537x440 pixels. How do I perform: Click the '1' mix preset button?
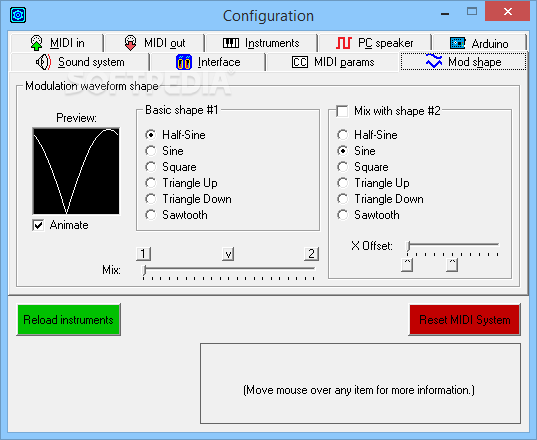[x=143, y=254]
